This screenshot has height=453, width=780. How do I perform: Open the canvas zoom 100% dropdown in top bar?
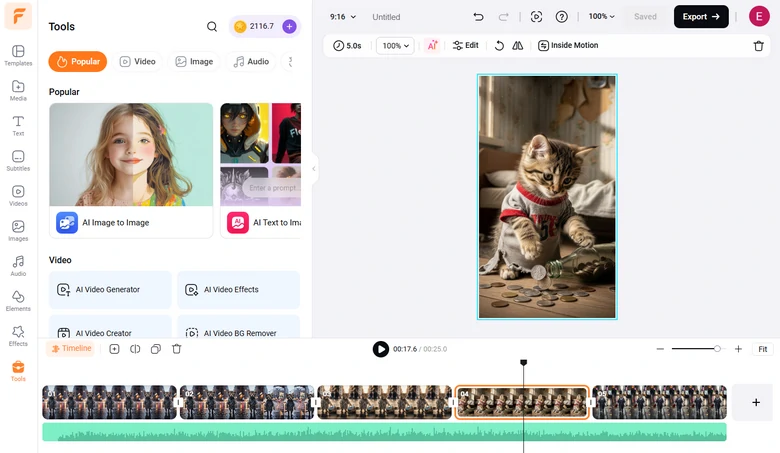(602, 17)
